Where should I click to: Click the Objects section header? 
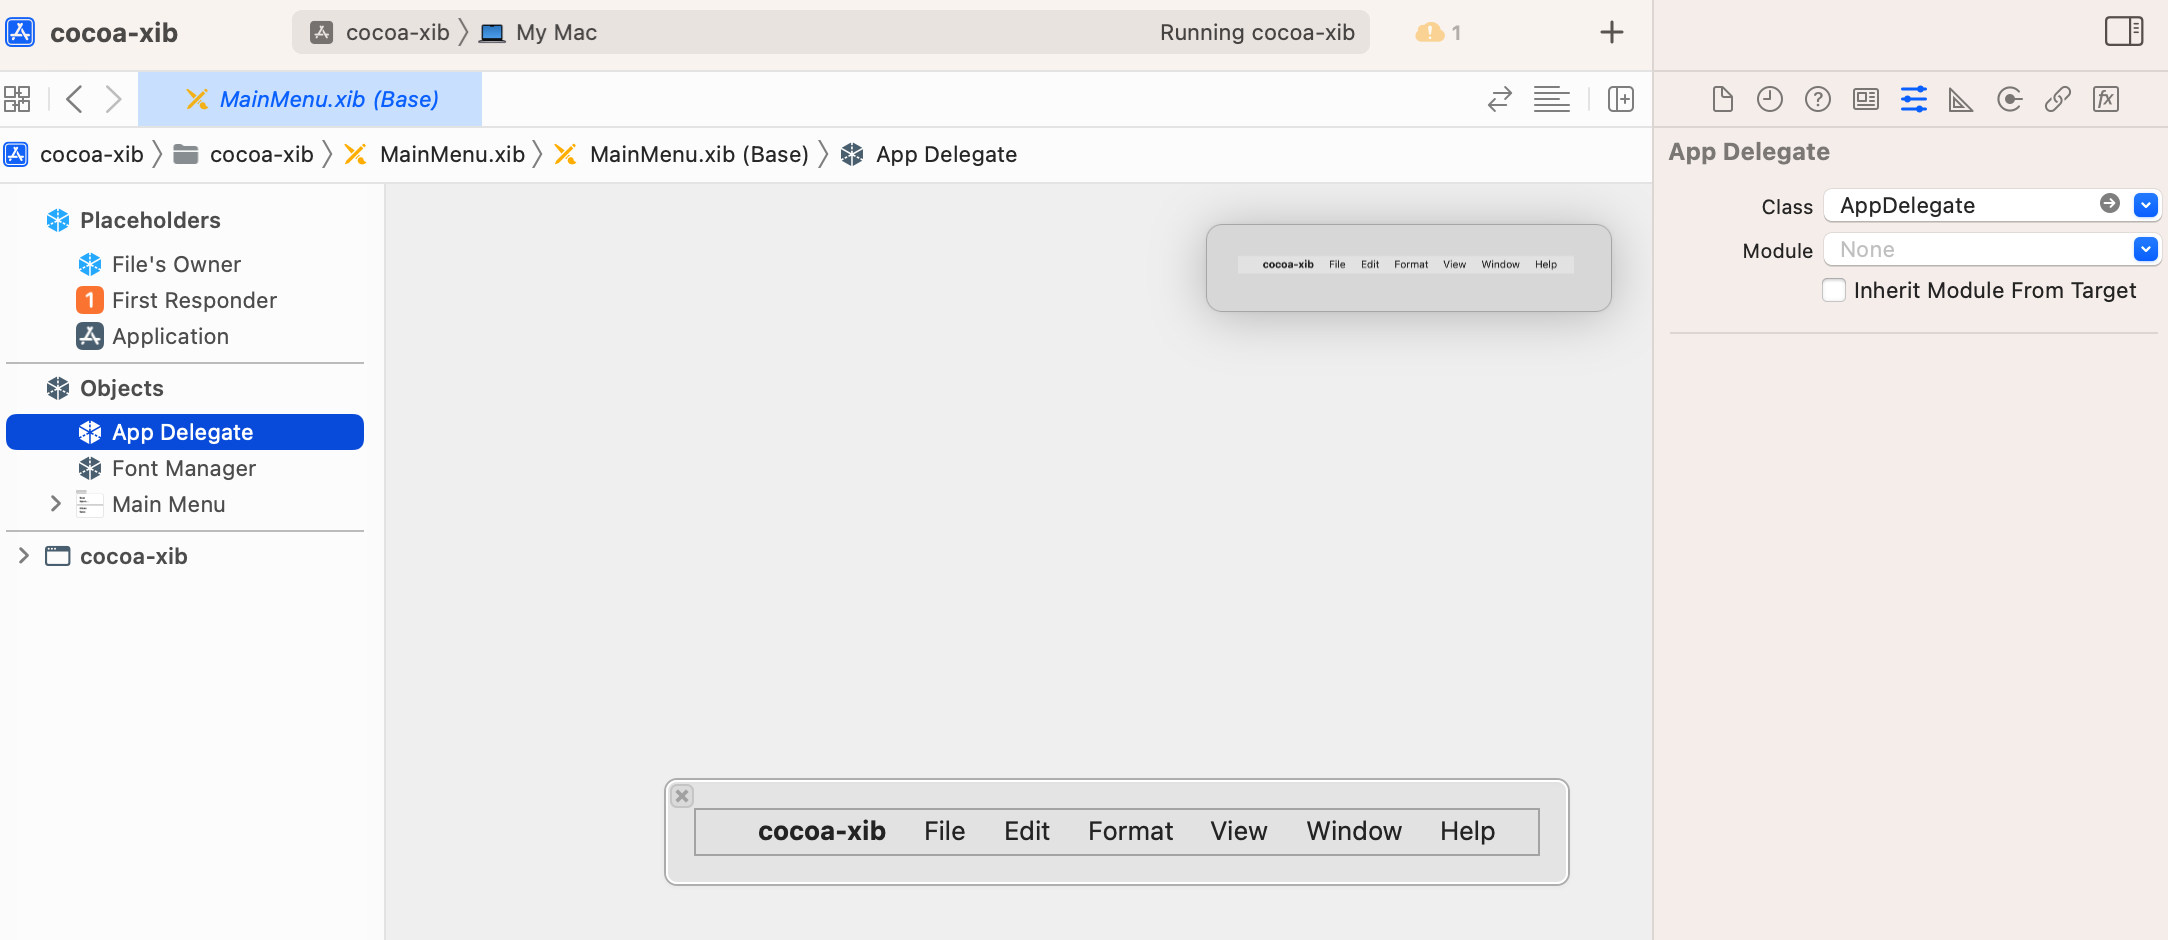(x=121, y=388)
